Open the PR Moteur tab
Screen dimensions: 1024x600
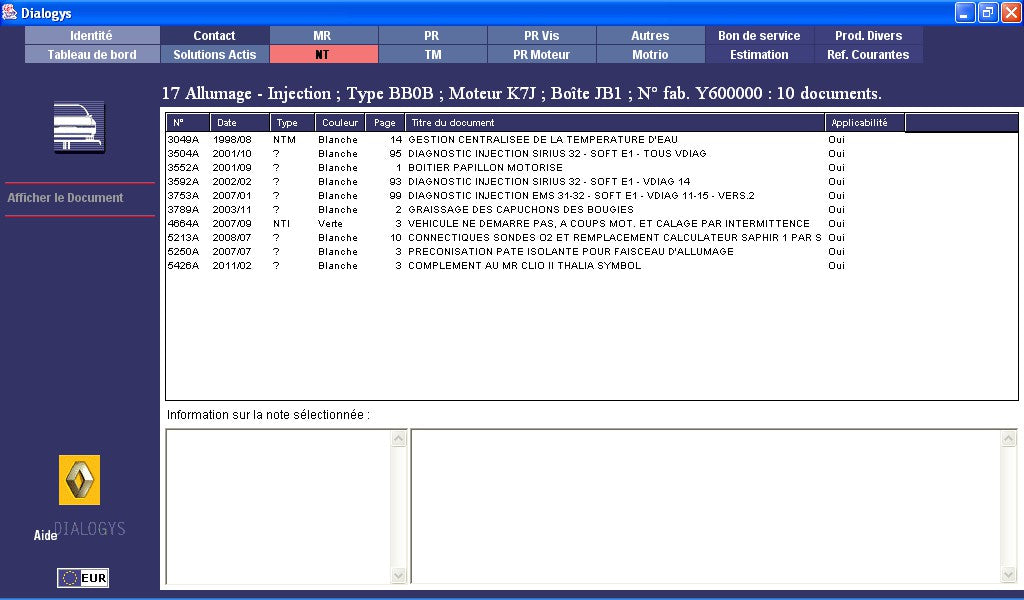[541, 54]
